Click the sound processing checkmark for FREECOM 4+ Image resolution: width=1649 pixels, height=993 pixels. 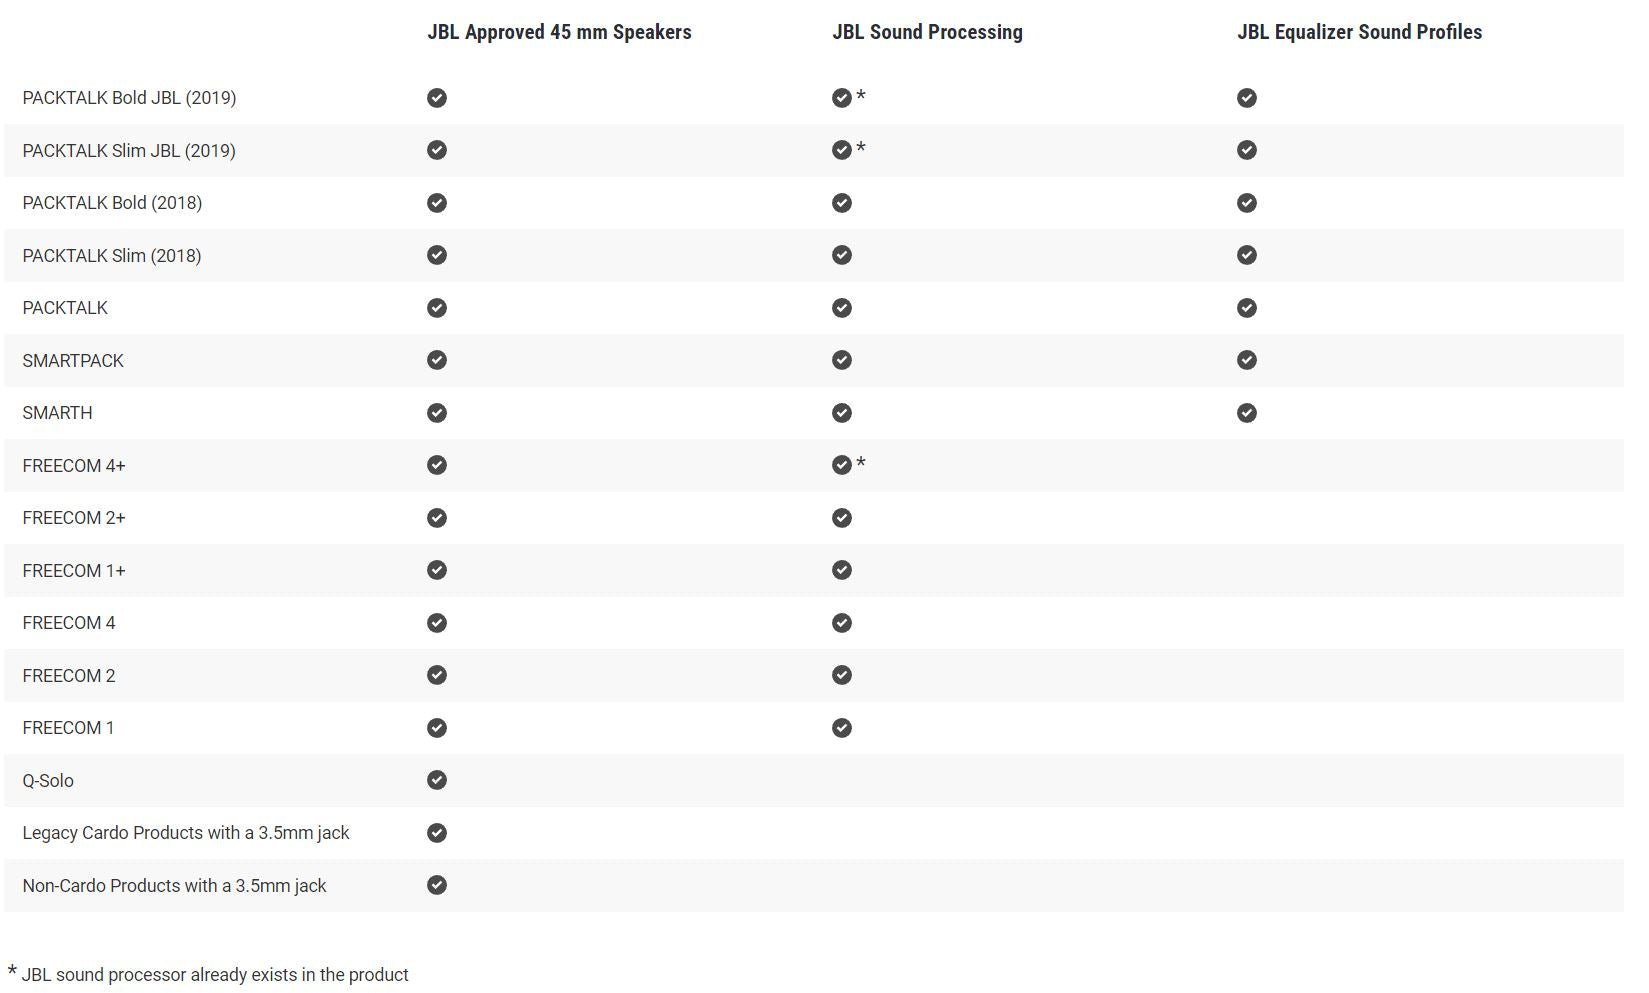(842, 465)
